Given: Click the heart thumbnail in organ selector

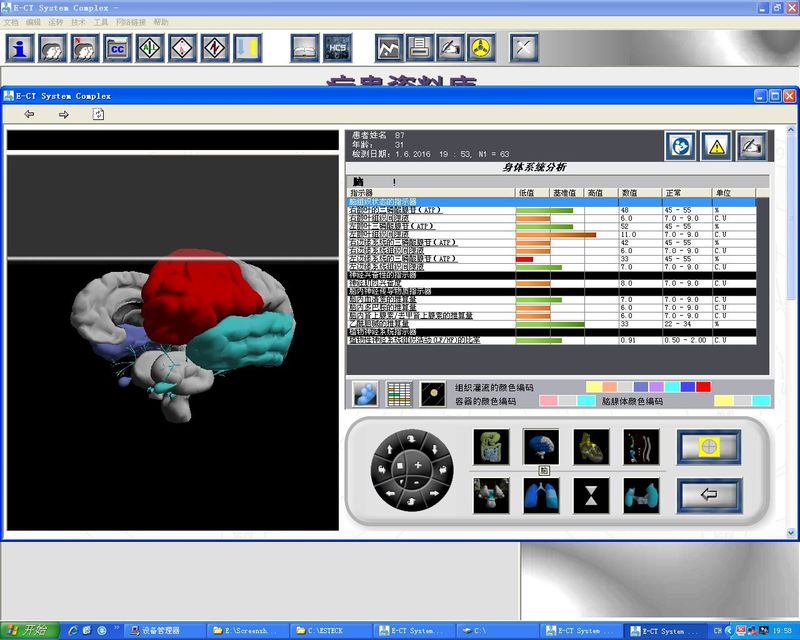Looking at the screenshot, I should click(591, 448).
